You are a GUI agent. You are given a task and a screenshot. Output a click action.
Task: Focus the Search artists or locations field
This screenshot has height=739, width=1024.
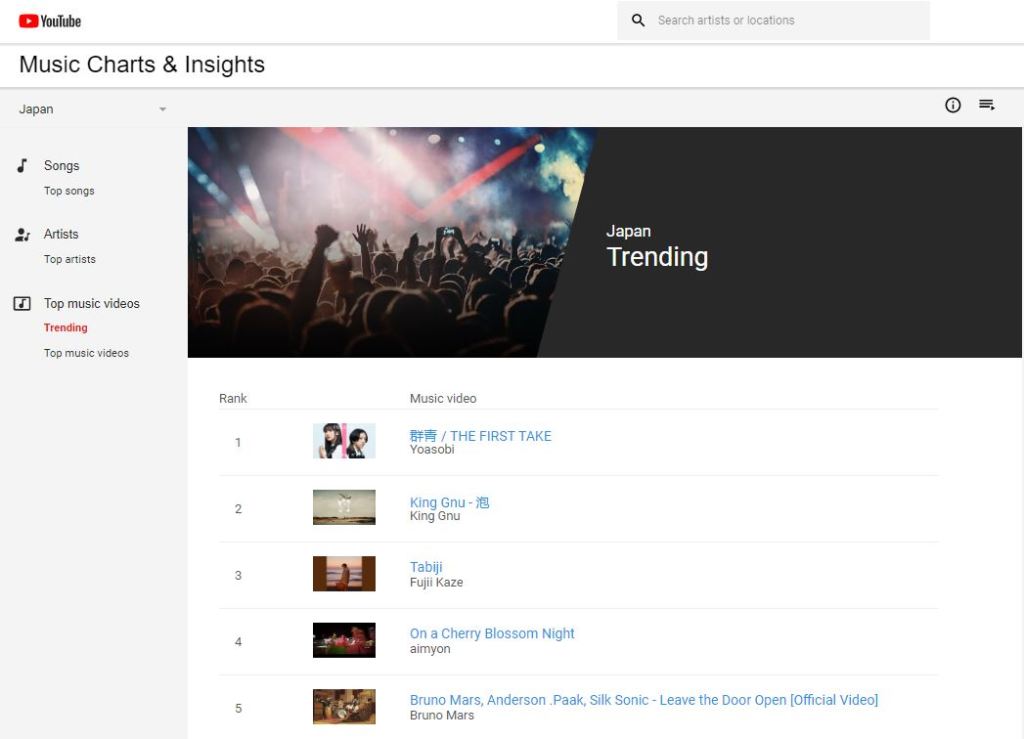click(x=773, y=20)
